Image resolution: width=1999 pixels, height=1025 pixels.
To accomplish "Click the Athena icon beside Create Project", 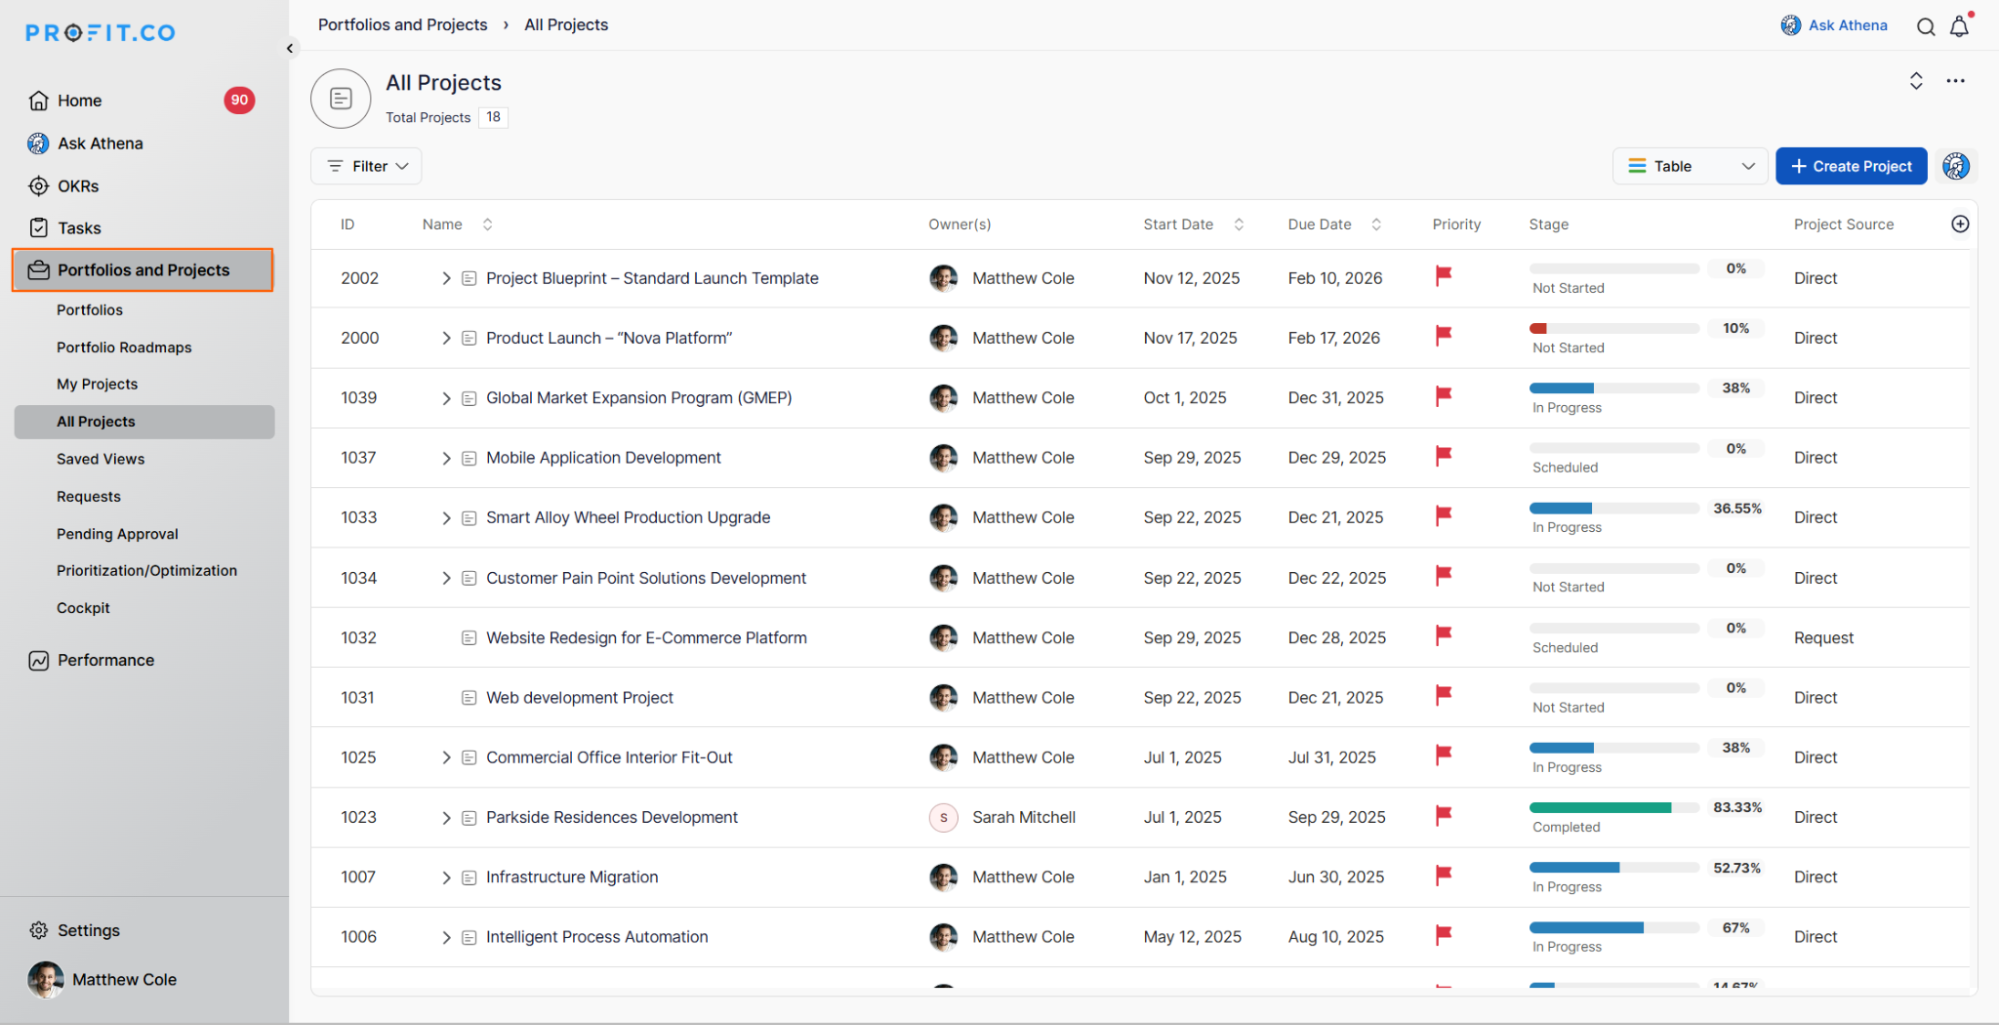I will pos(1956,166).
